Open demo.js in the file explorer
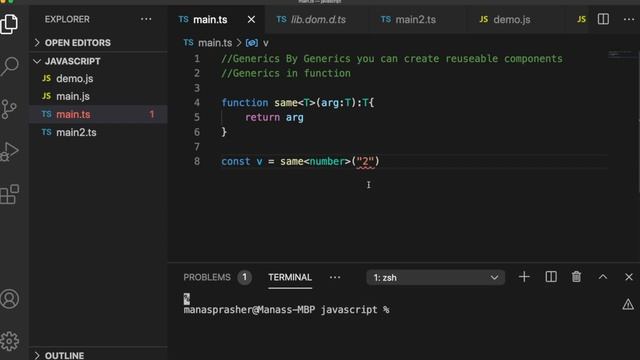The height and width of the screenshot is (360, 640). (98, 78)
